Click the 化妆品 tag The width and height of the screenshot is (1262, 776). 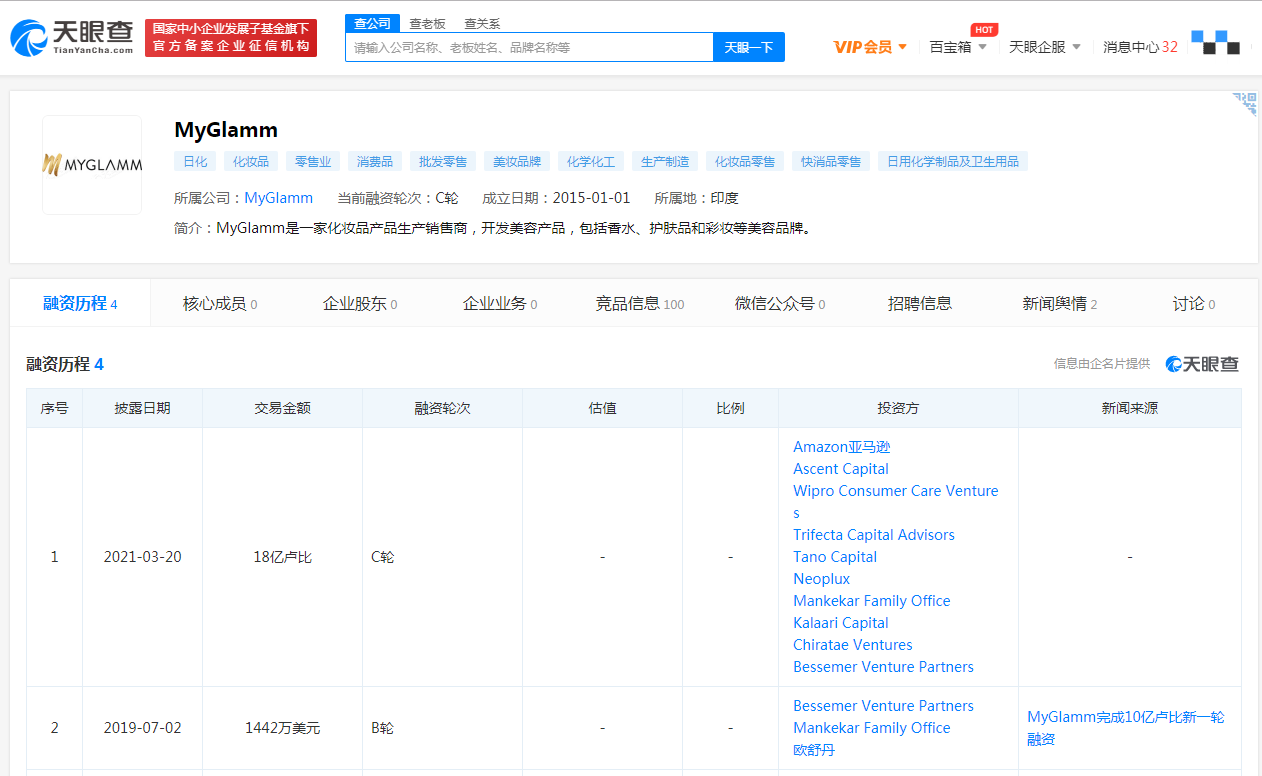[x=251, y=161]
